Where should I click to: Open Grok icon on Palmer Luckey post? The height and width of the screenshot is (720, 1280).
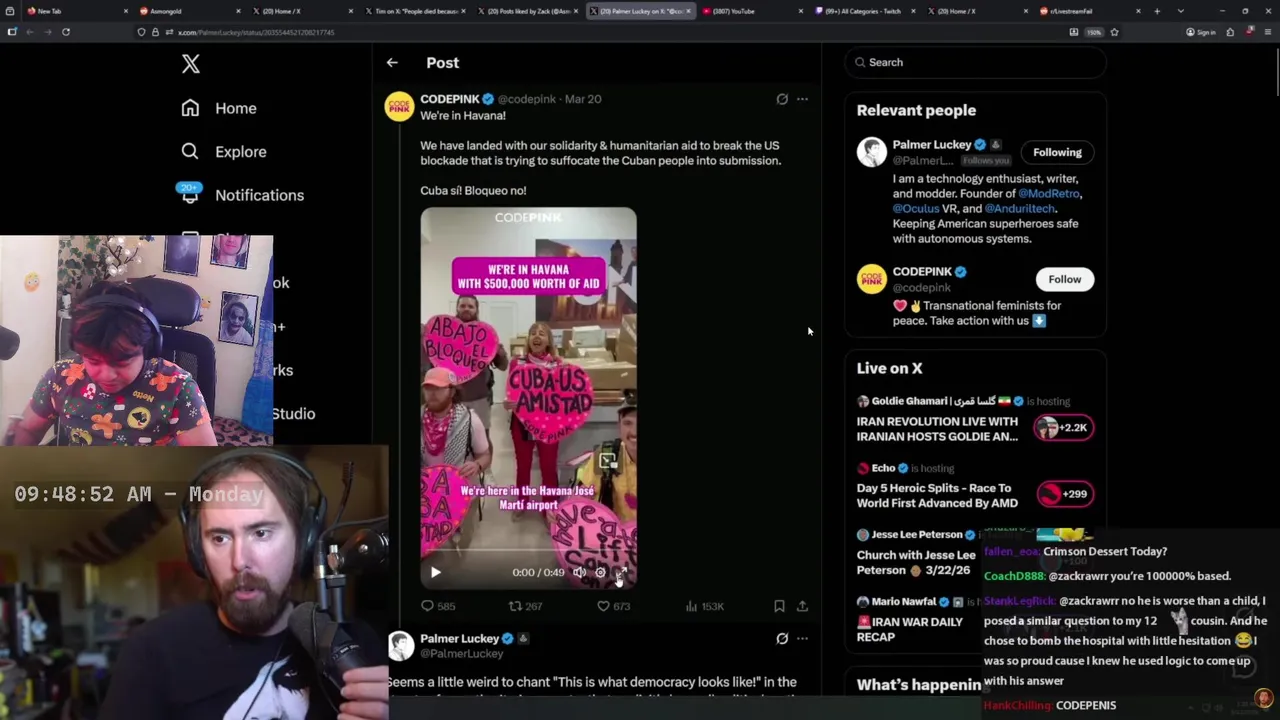pos(782,638)
